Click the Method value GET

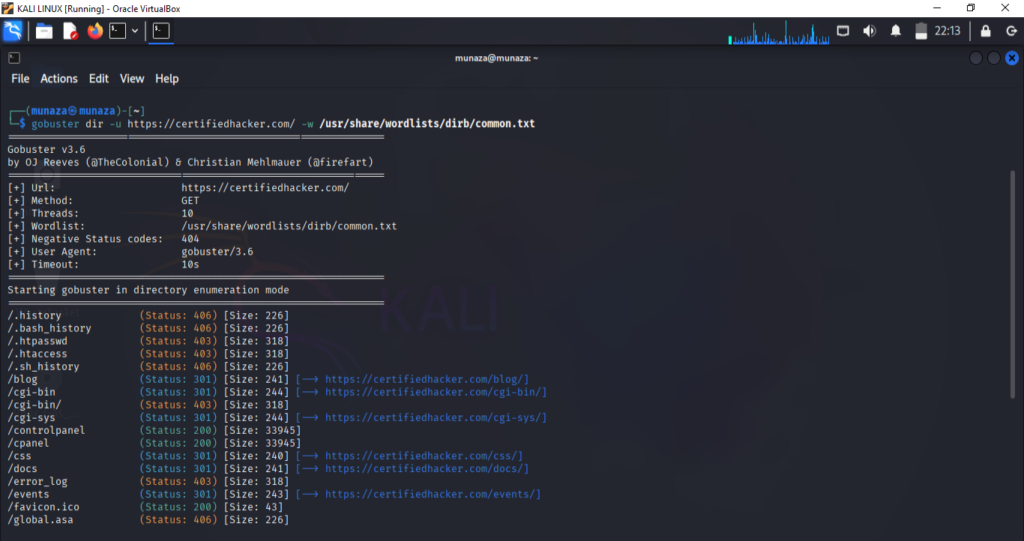coord(190,201)
